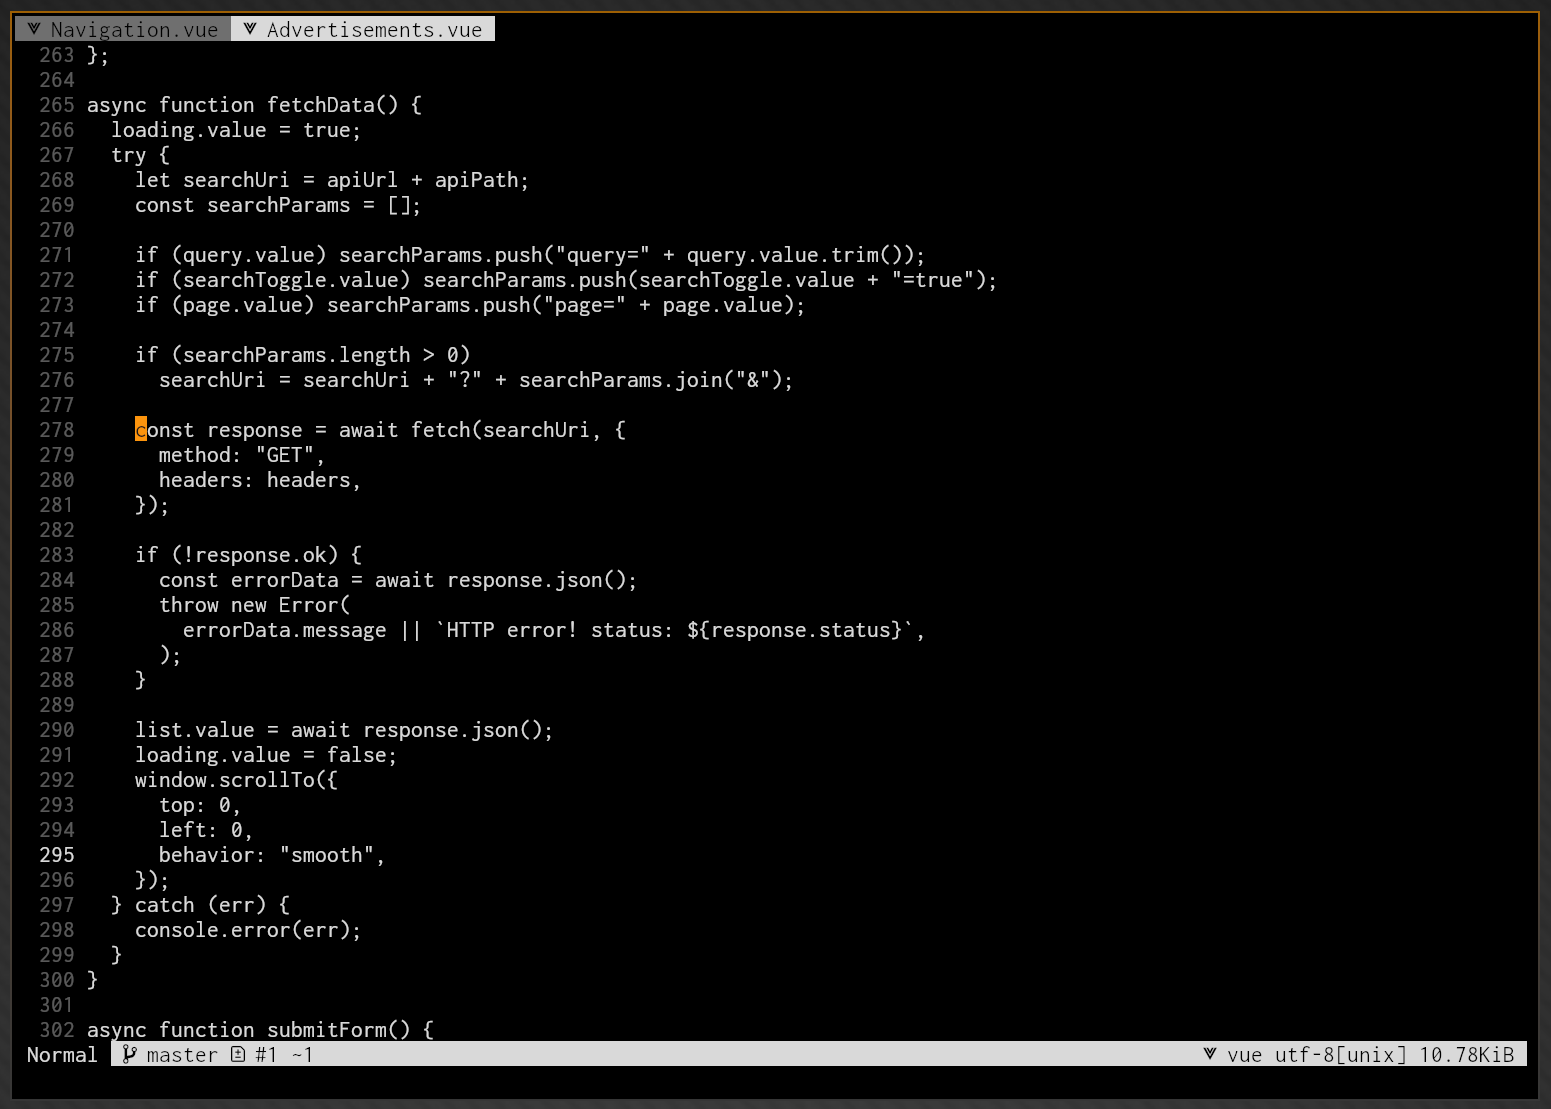Click console.error on line 298
1551x1109 pixels.
(x=213, y=930)
